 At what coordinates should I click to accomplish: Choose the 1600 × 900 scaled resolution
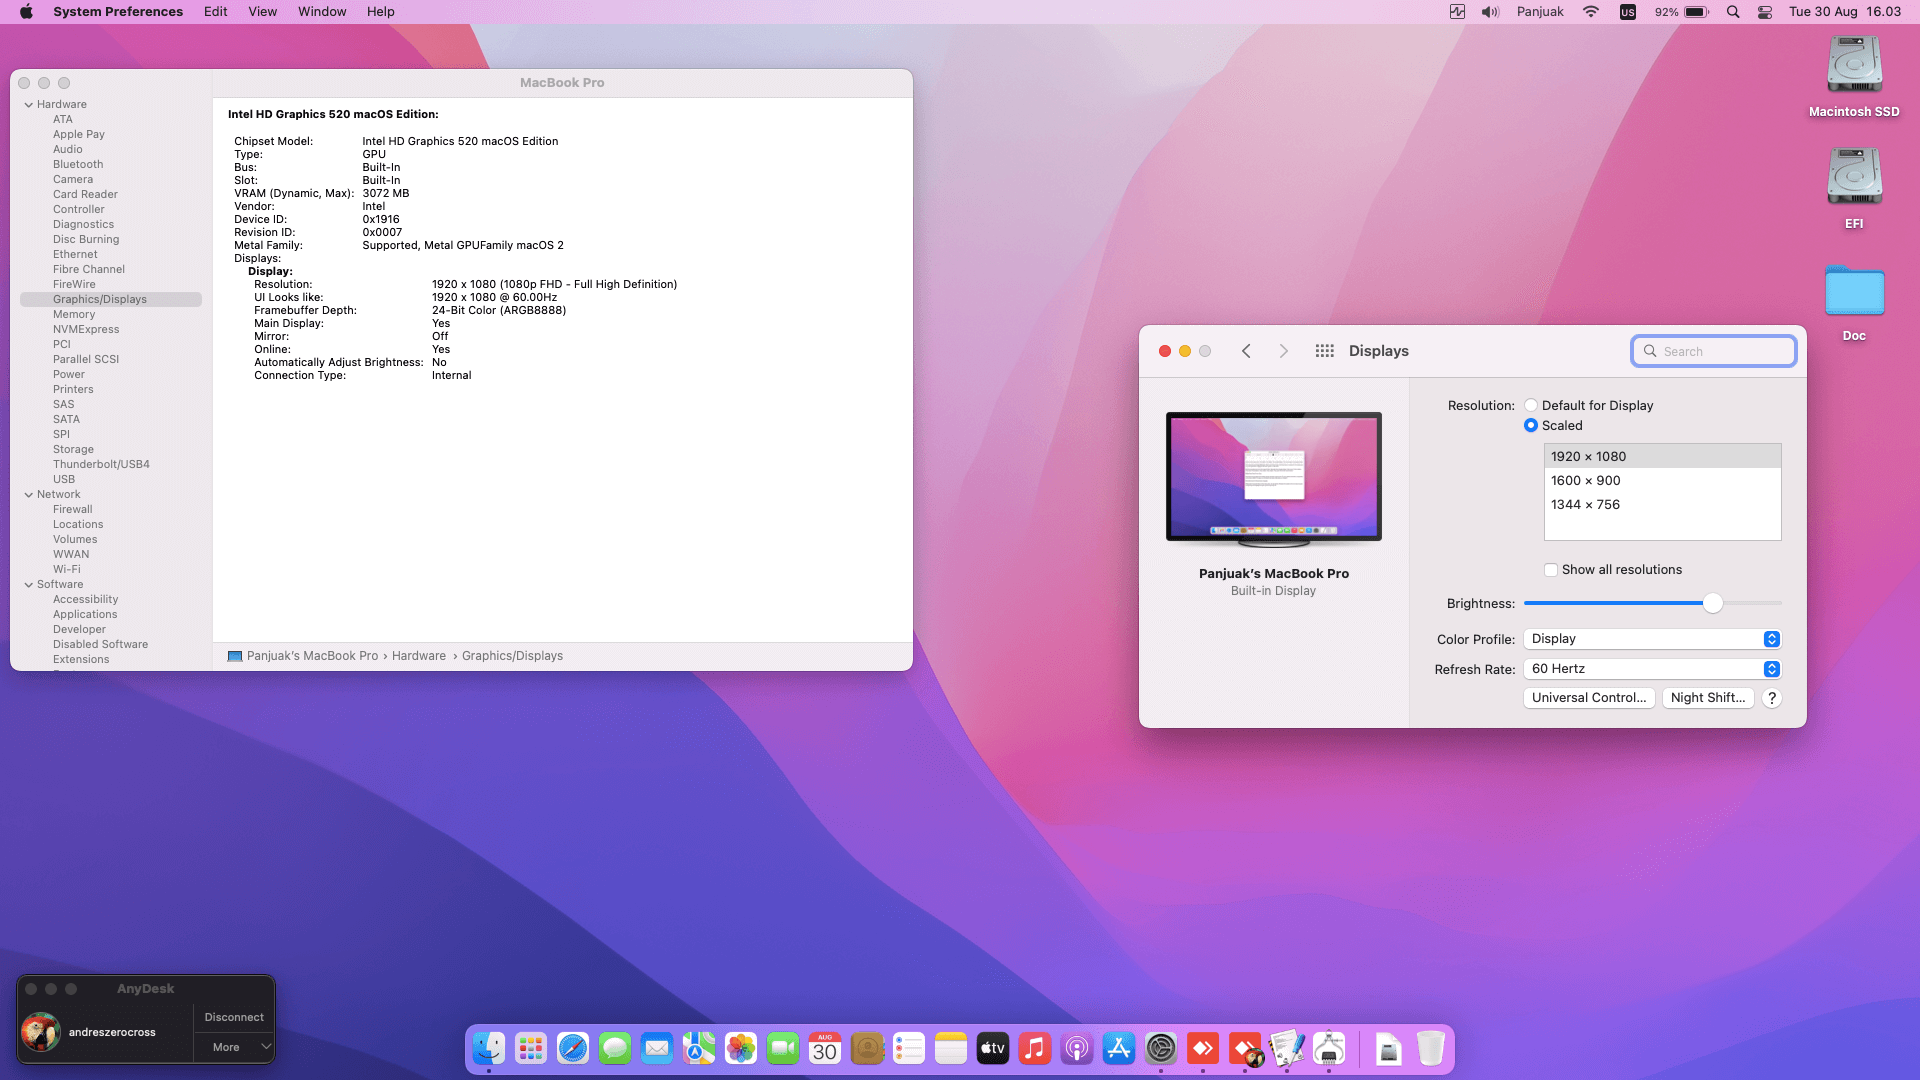click(x=1662, y=481)
